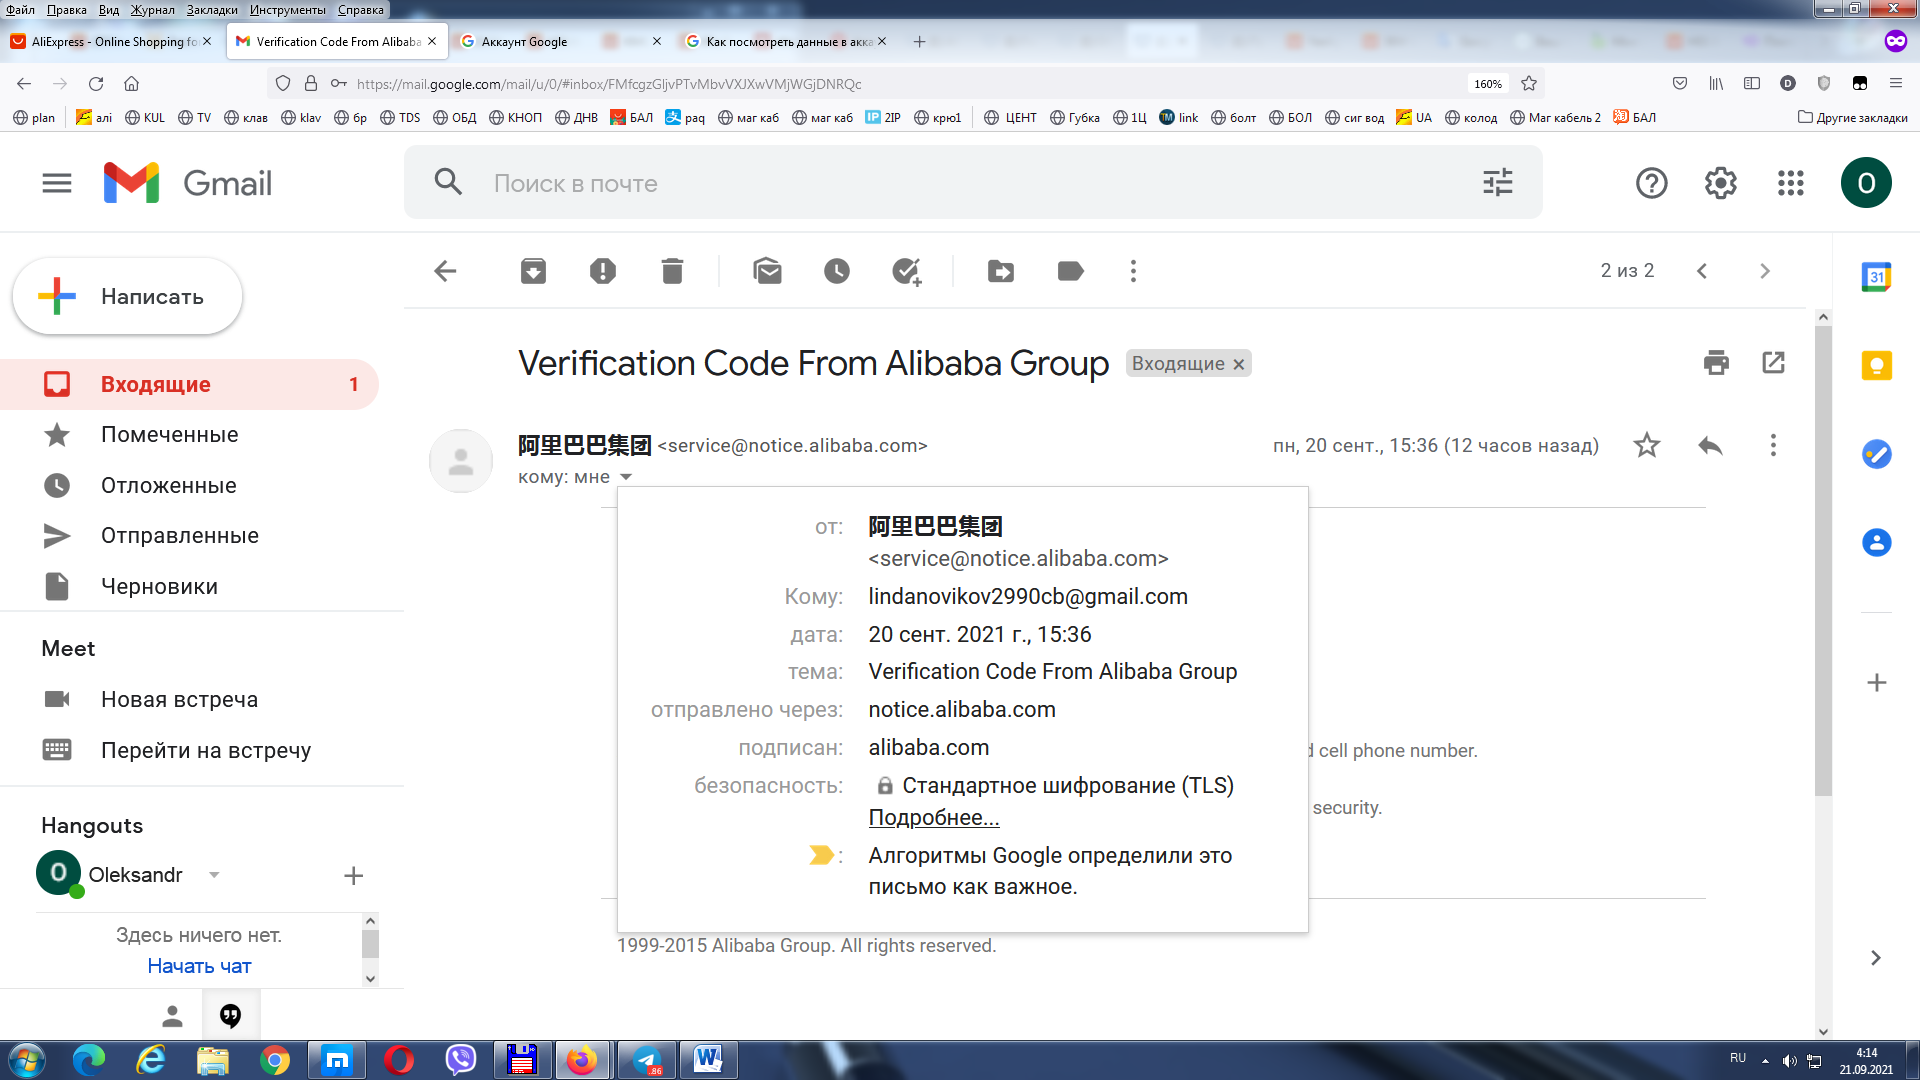Open message options three-dot menu

tap(1773, 445)
